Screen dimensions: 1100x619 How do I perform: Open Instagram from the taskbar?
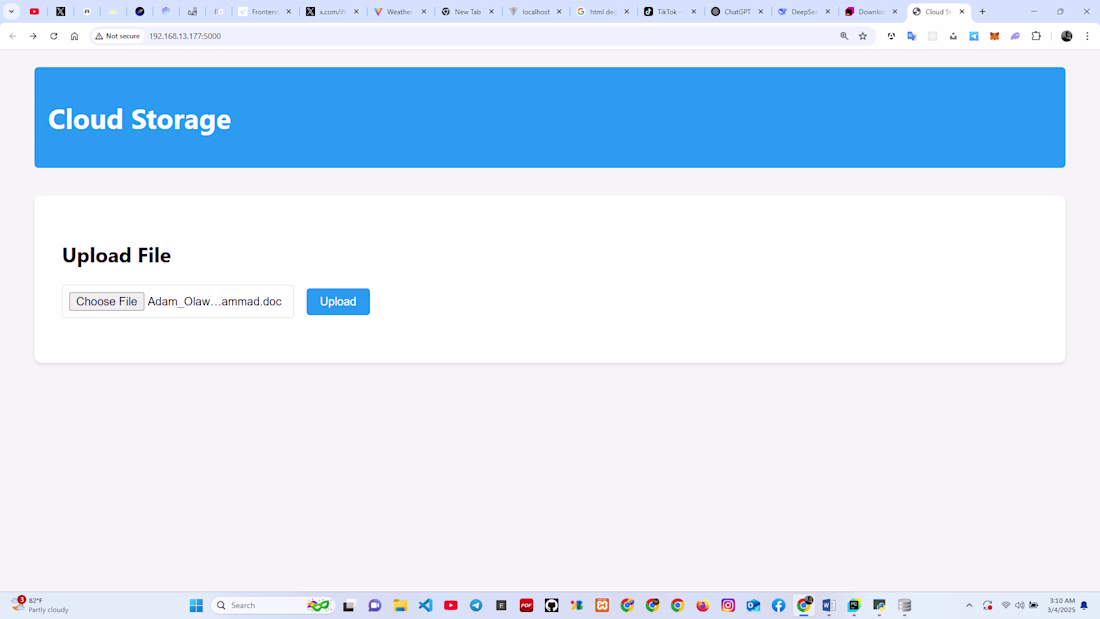click(x=727, y=605)
